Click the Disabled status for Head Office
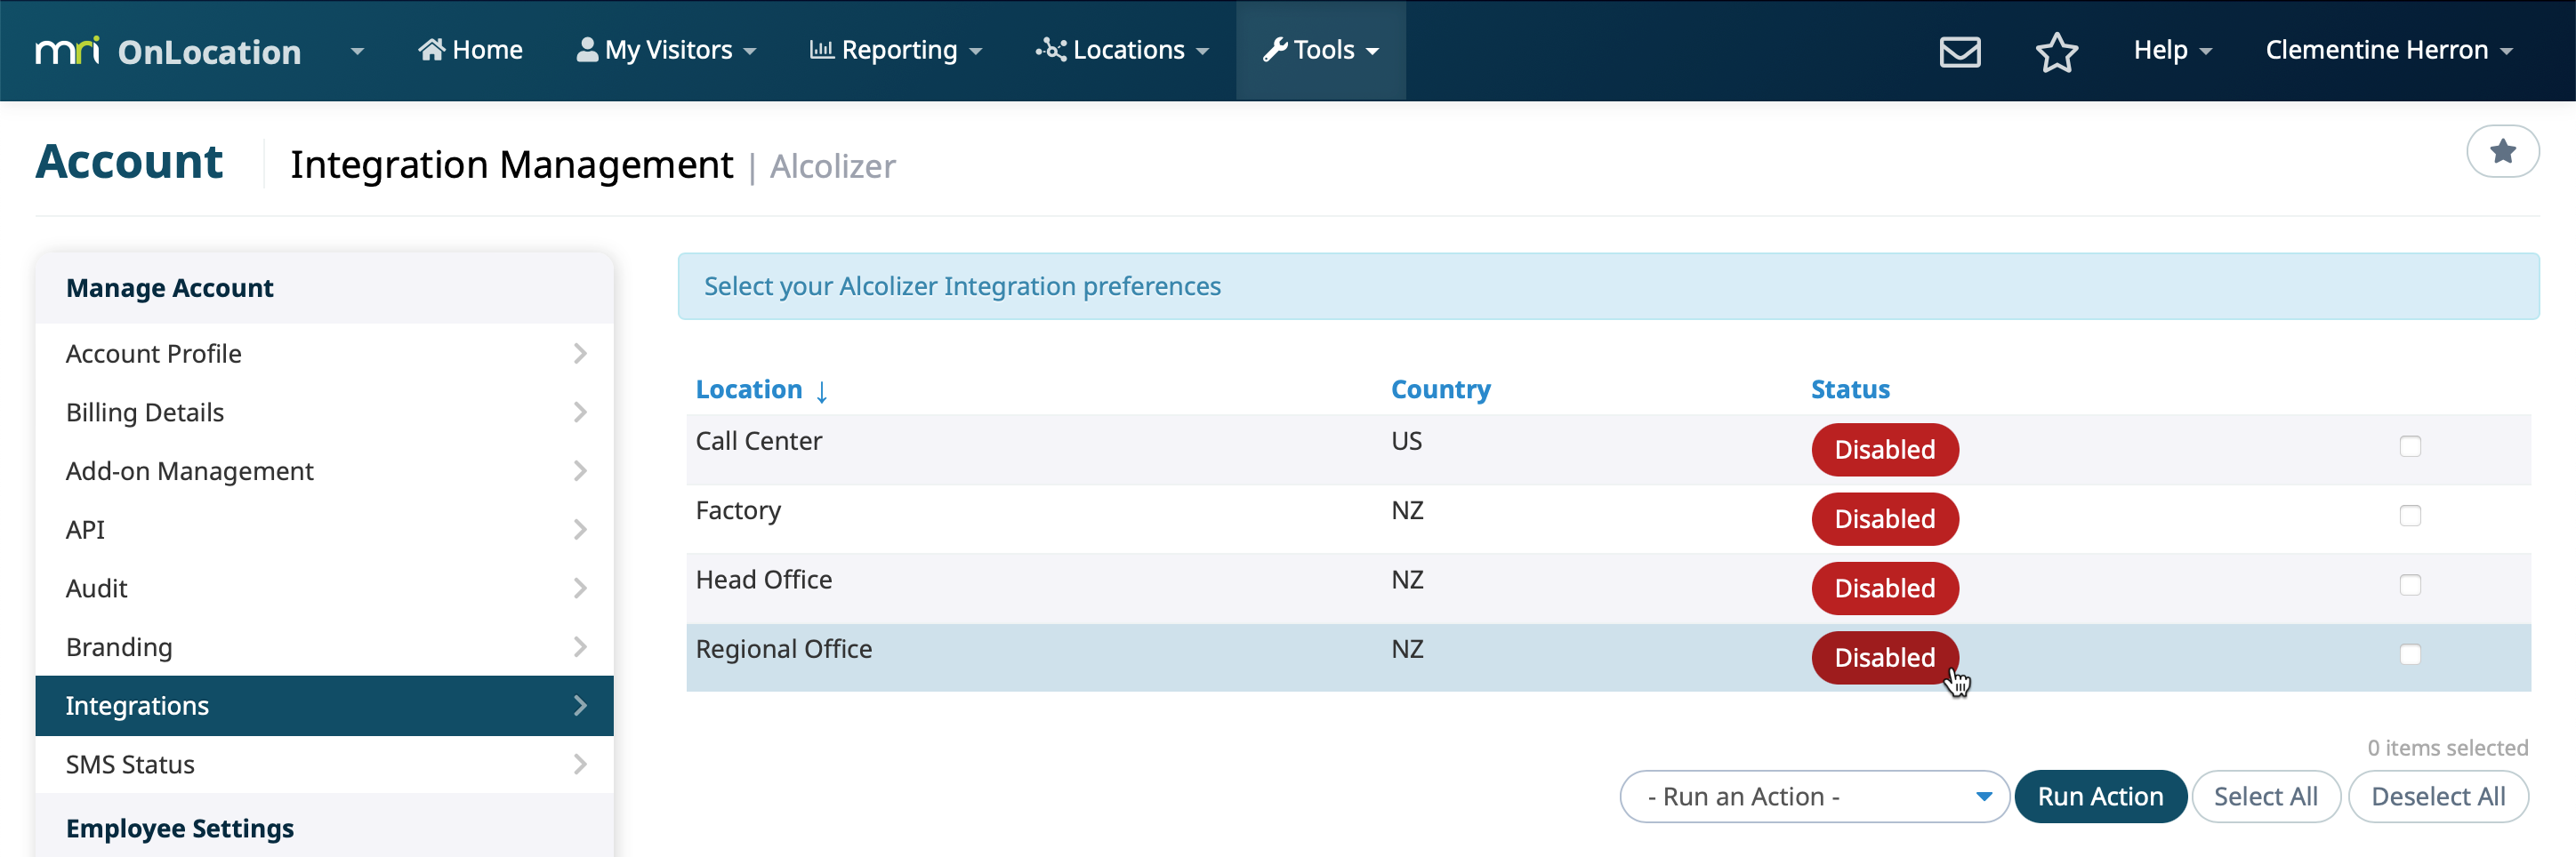 pos(1884,588)
